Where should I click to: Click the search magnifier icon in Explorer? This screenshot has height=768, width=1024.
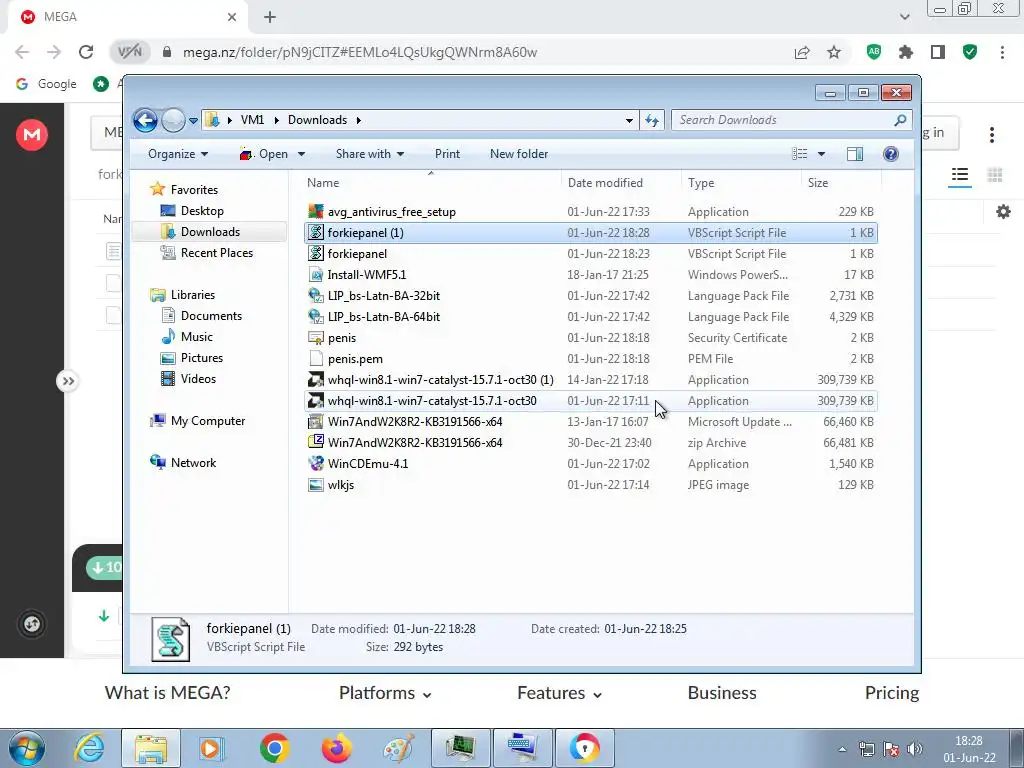pos(901,120)
